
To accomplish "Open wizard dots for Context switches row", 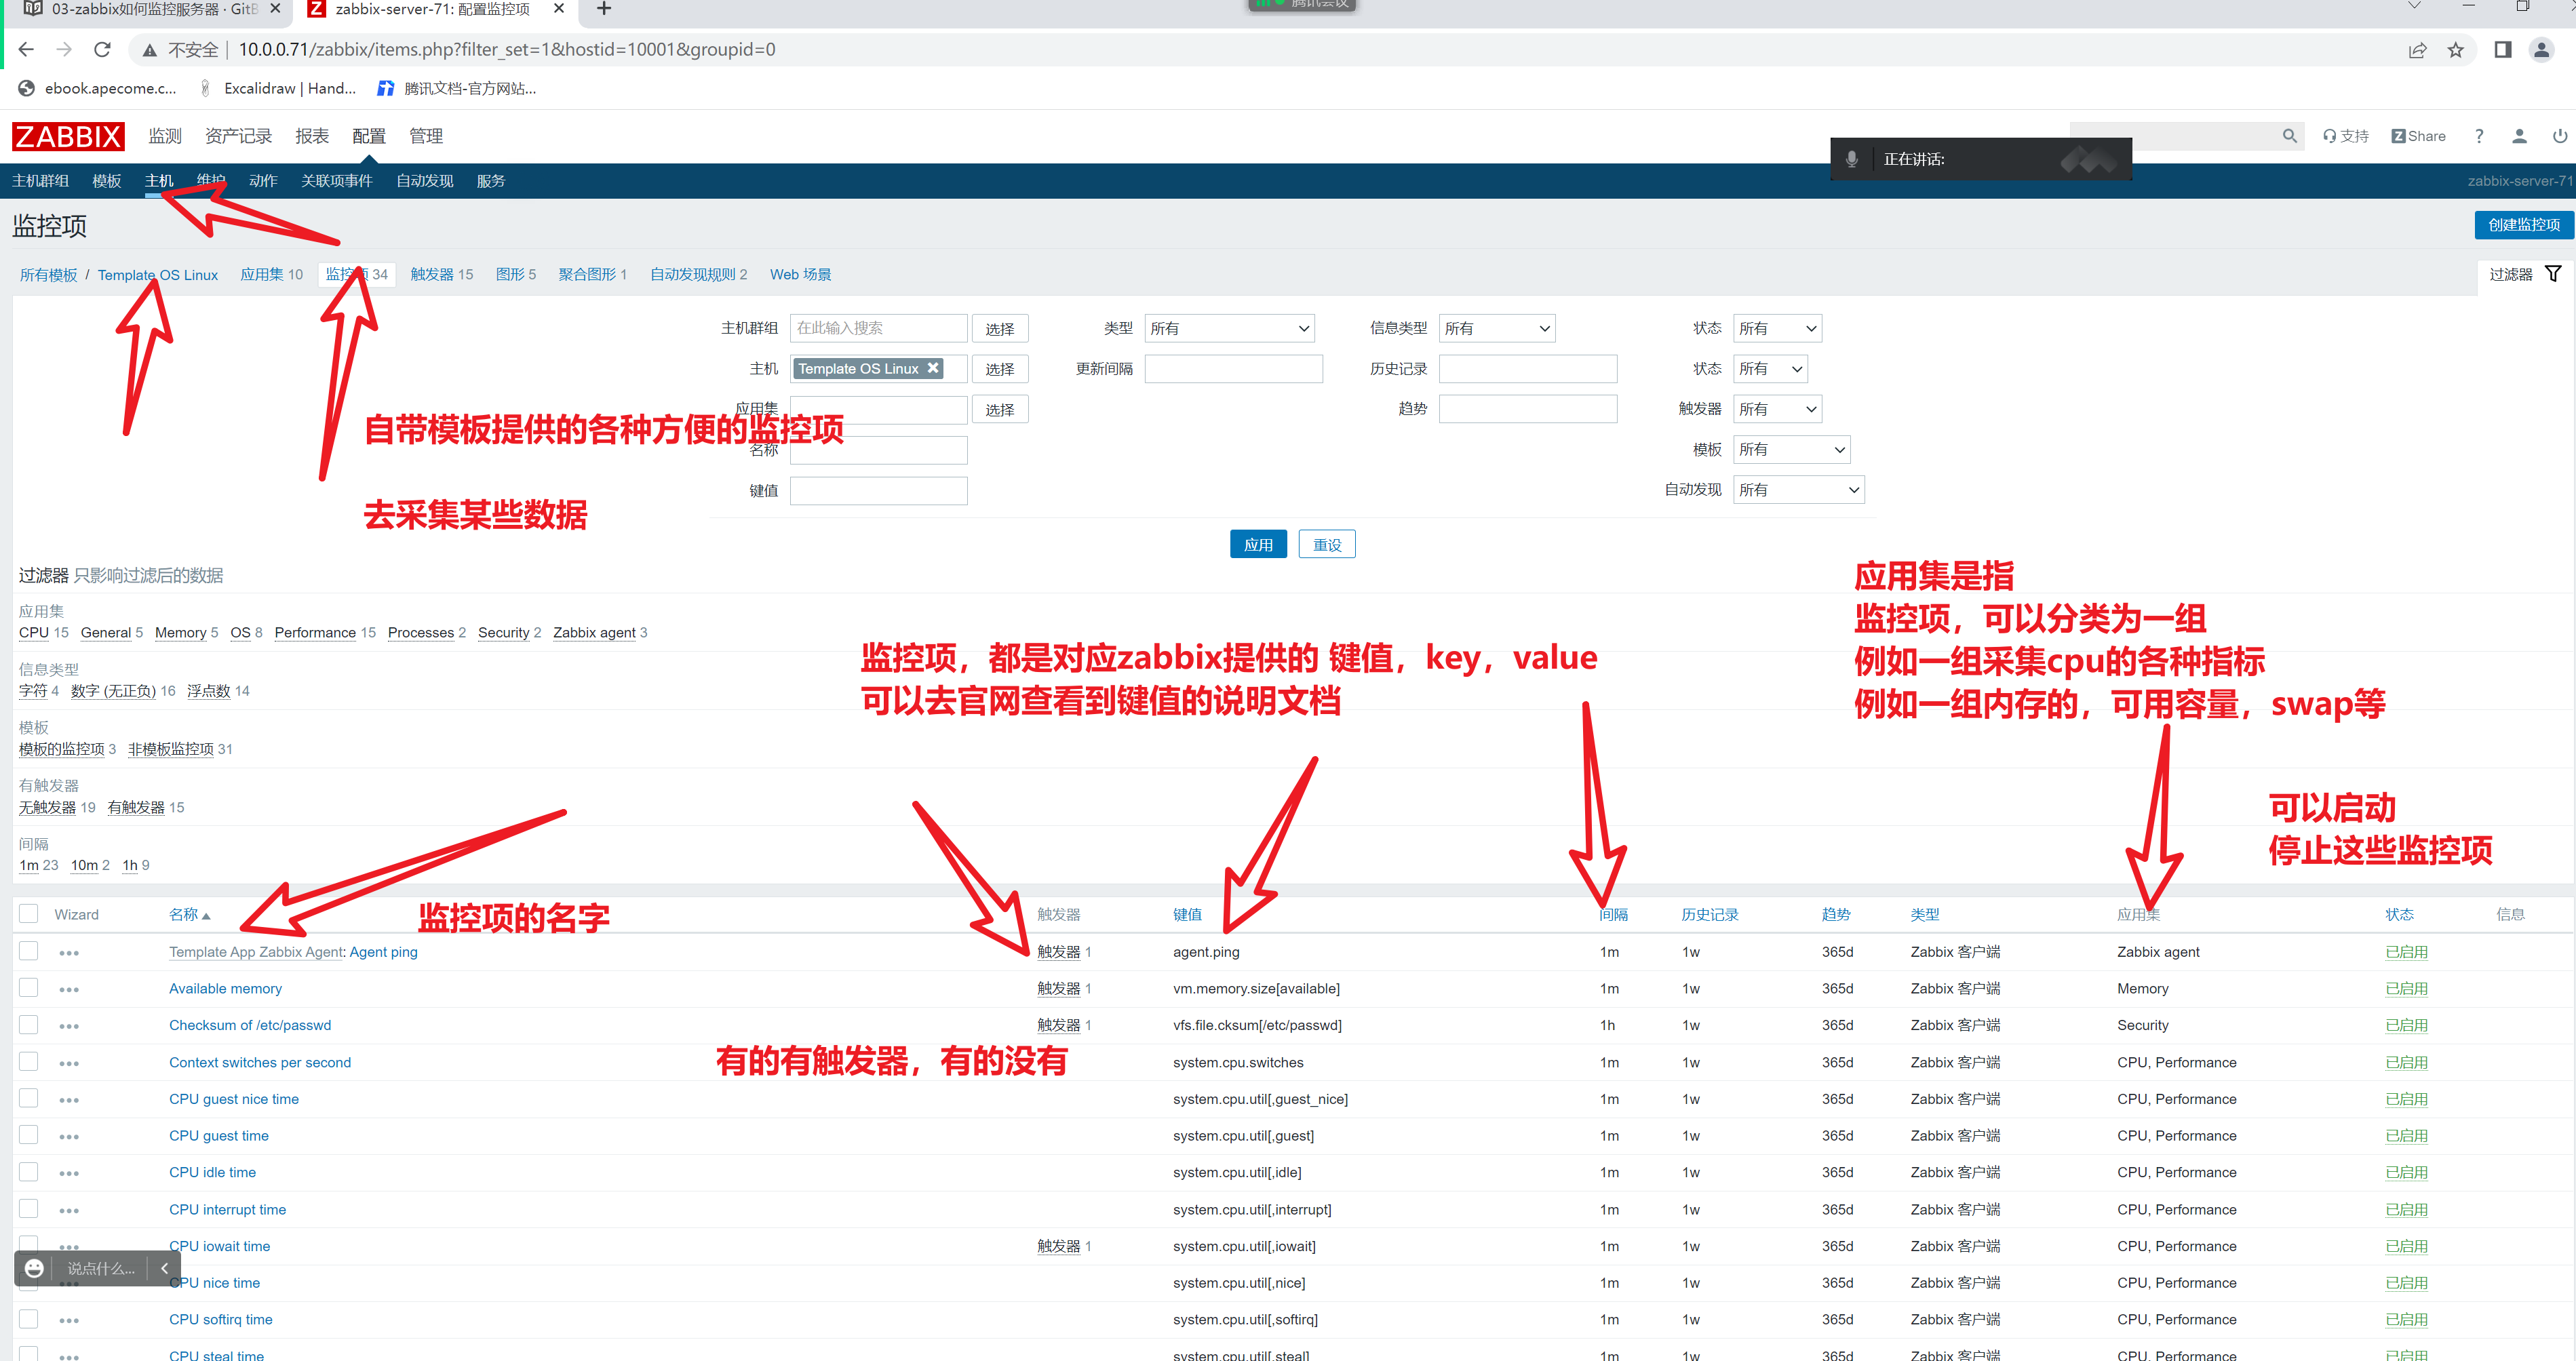I will tap(68, 1064).
